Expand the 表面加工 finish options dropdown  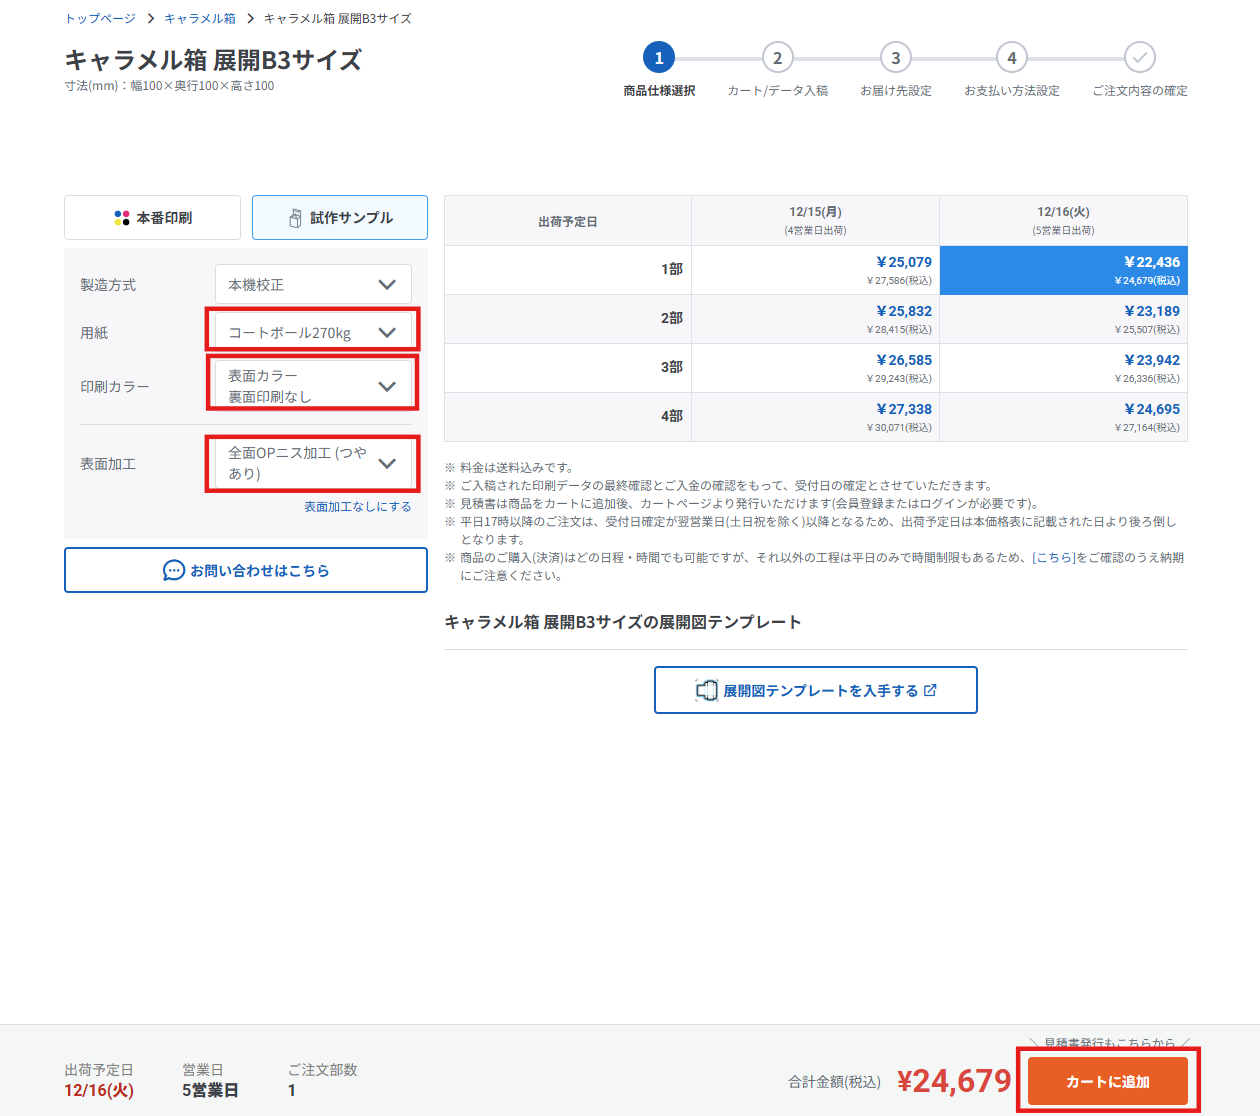coord(313,463)
